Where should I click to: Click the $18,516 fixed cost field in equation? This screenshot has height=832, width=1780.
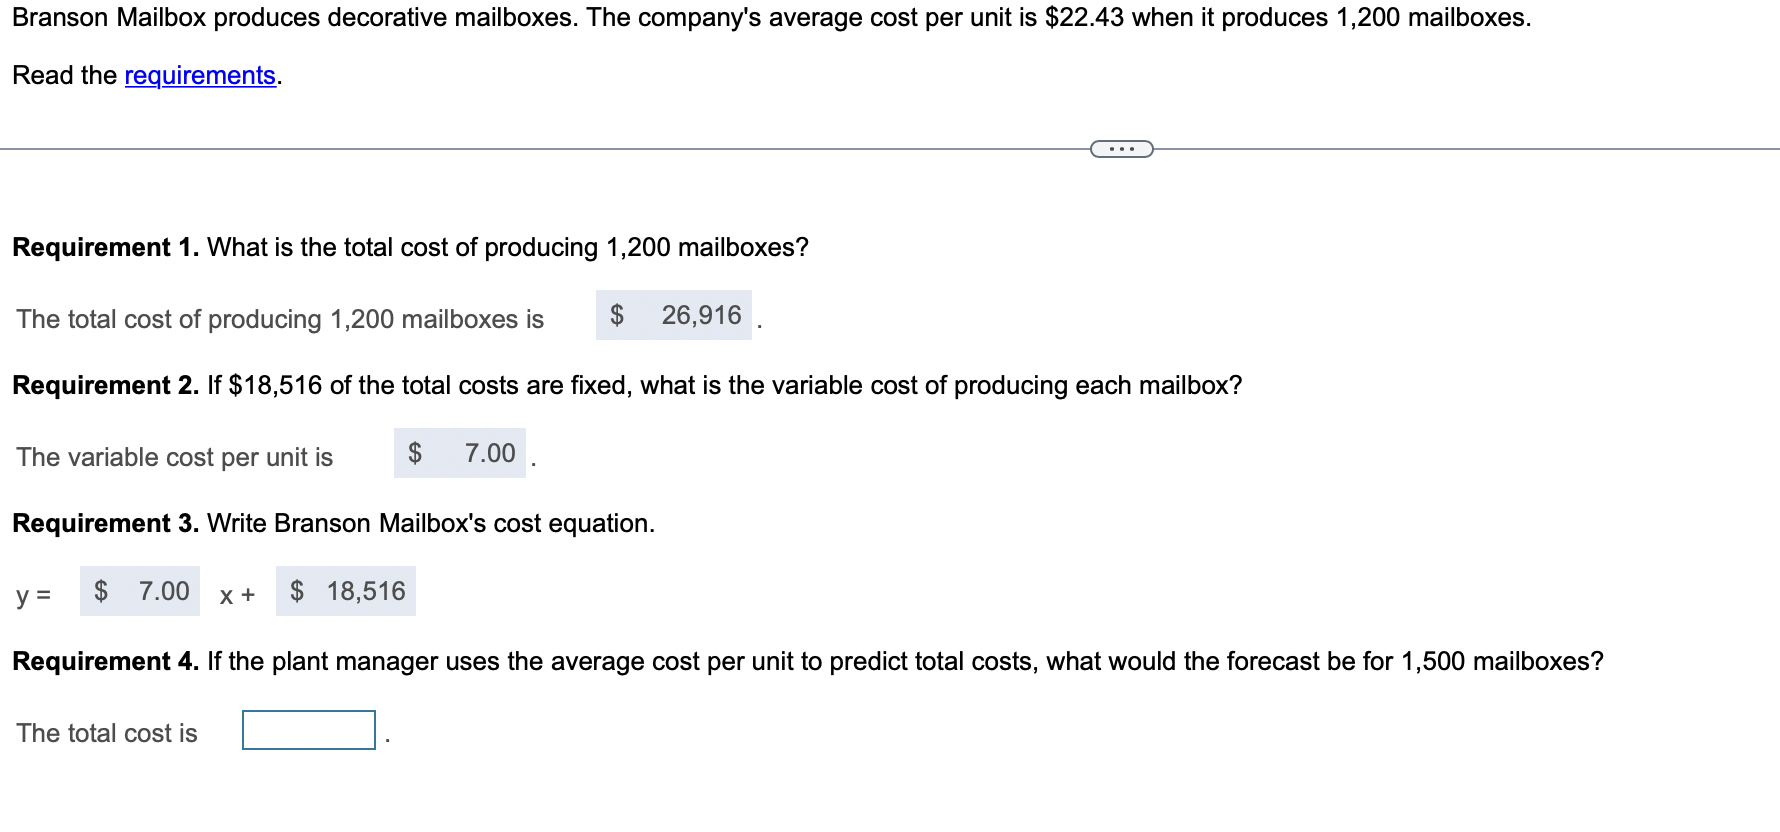pos(345,591)
